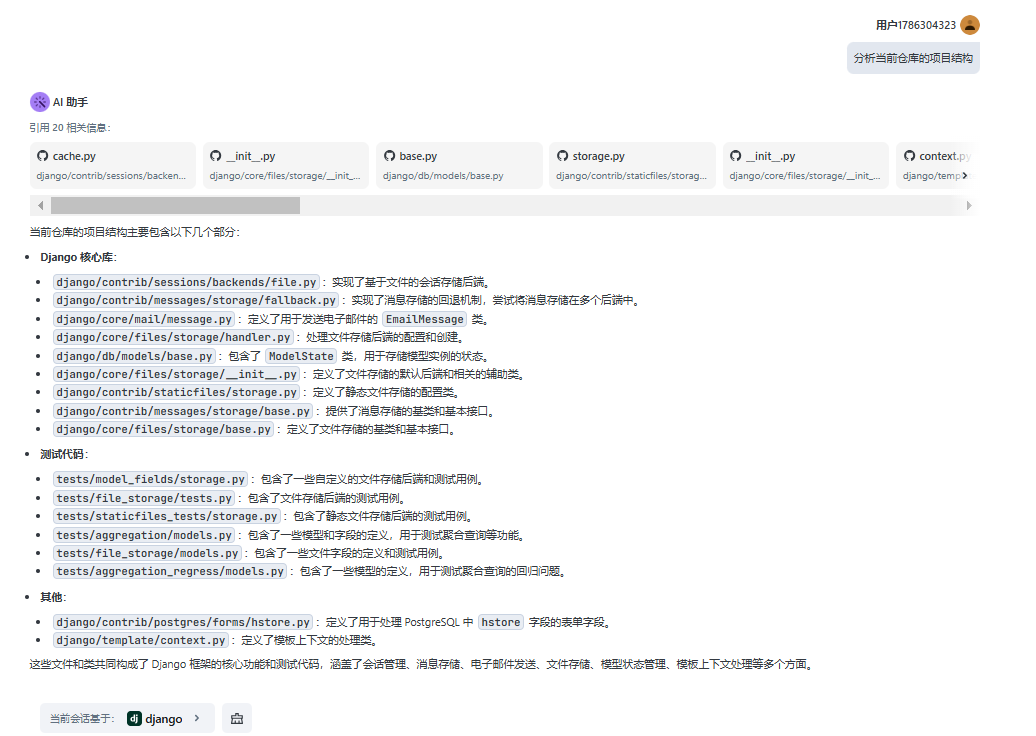Viewport: 1036px width, 736px height.
Task: Click tests/model_fields/storage.py code path
Action: [151, 479]
